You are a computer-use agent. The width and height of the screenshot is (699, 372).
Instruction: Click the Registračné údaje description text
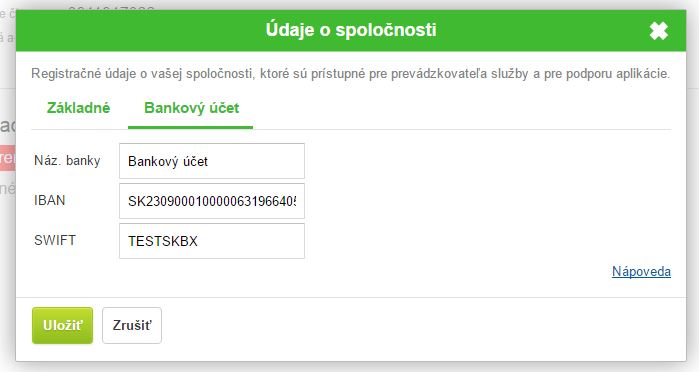350,74
